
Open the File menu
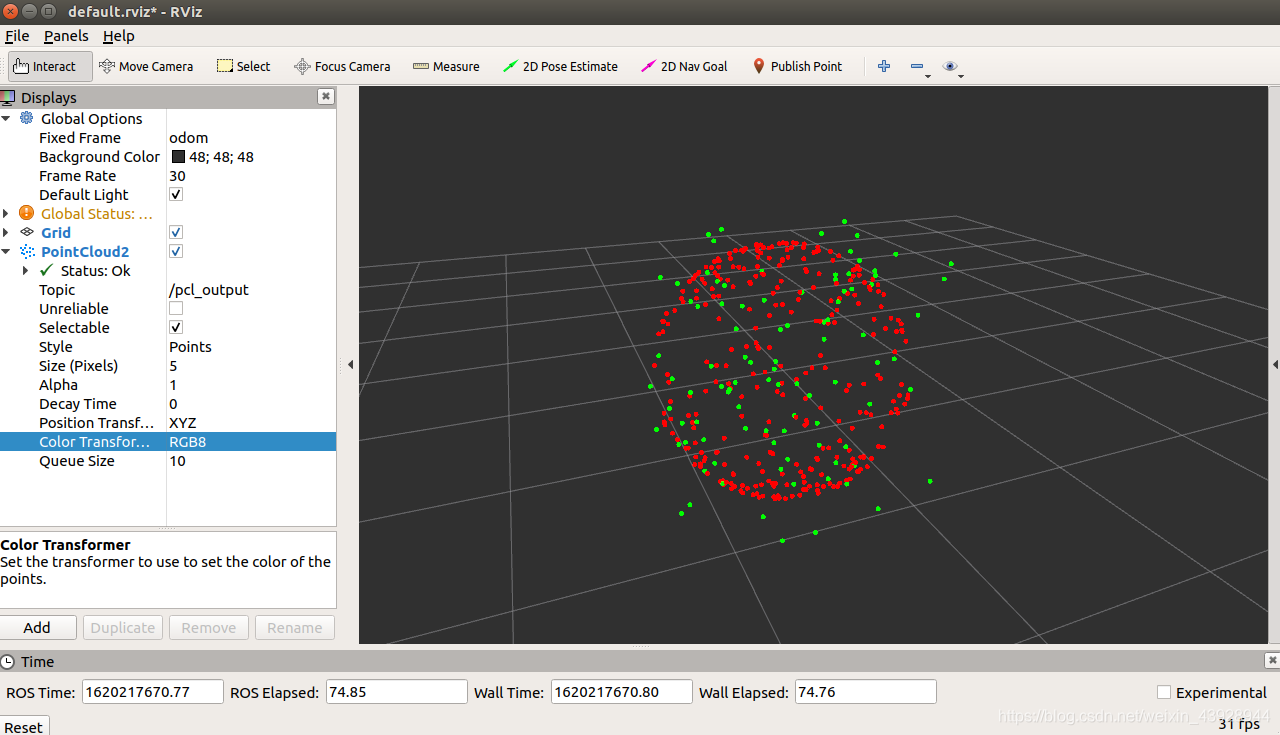[17, 36]
